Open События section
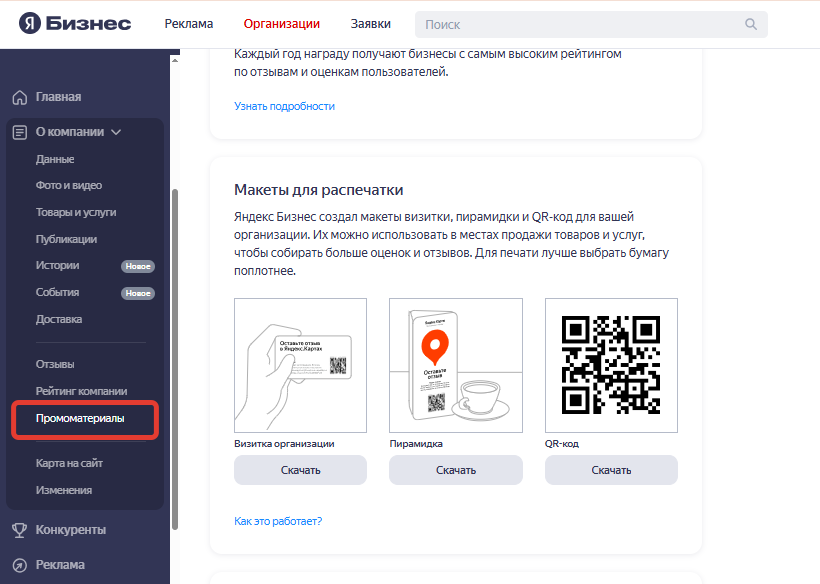Viewport: 820px width, 584px height. tap(58, 292)
